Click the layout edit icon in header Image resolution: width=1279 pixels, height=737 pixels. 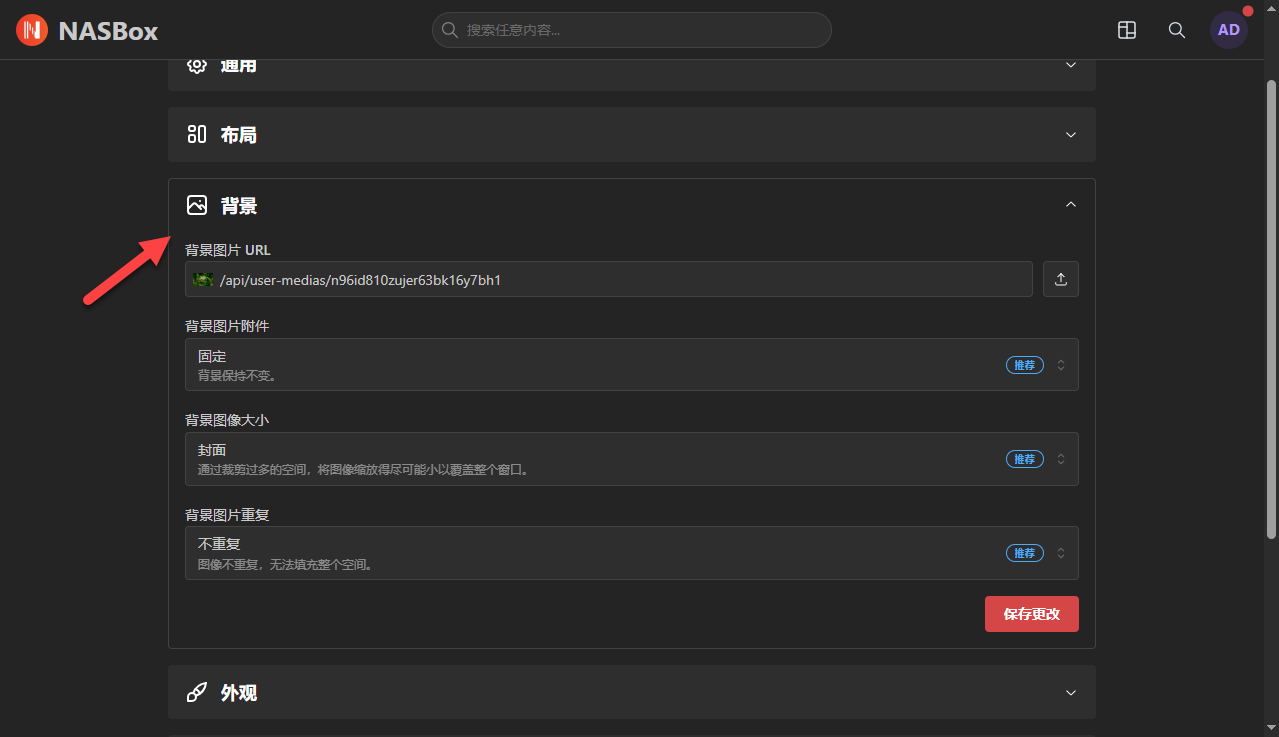[x=1127, y=30]
